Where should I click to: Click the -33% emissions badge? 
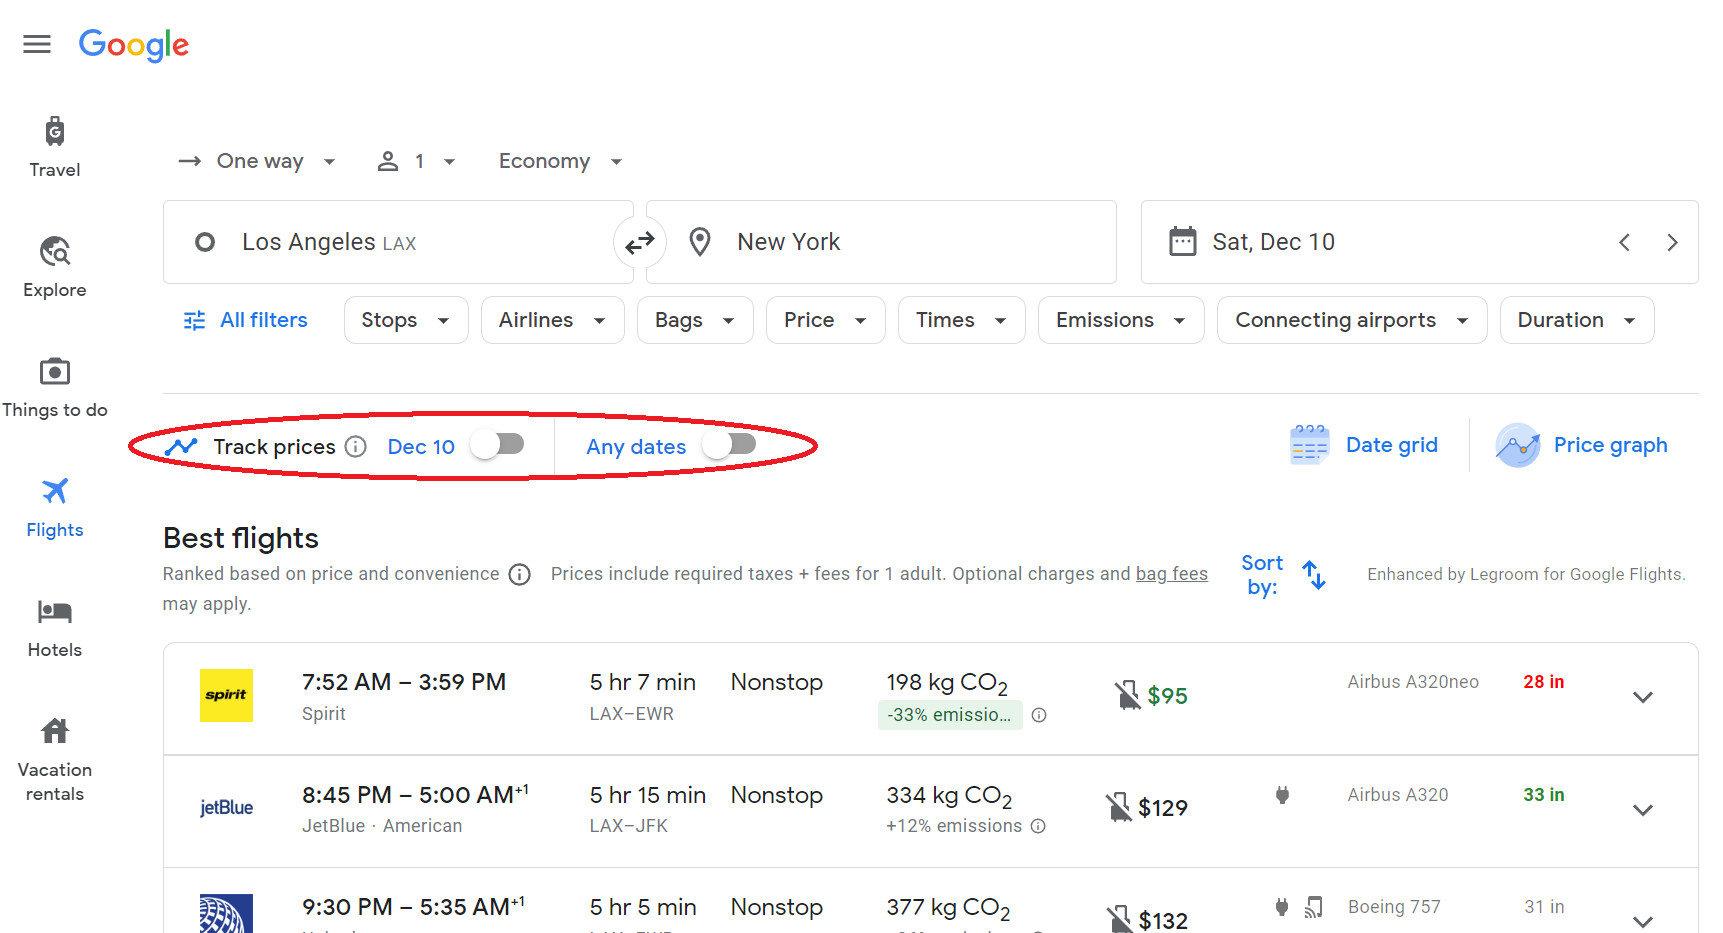(950, 715)
